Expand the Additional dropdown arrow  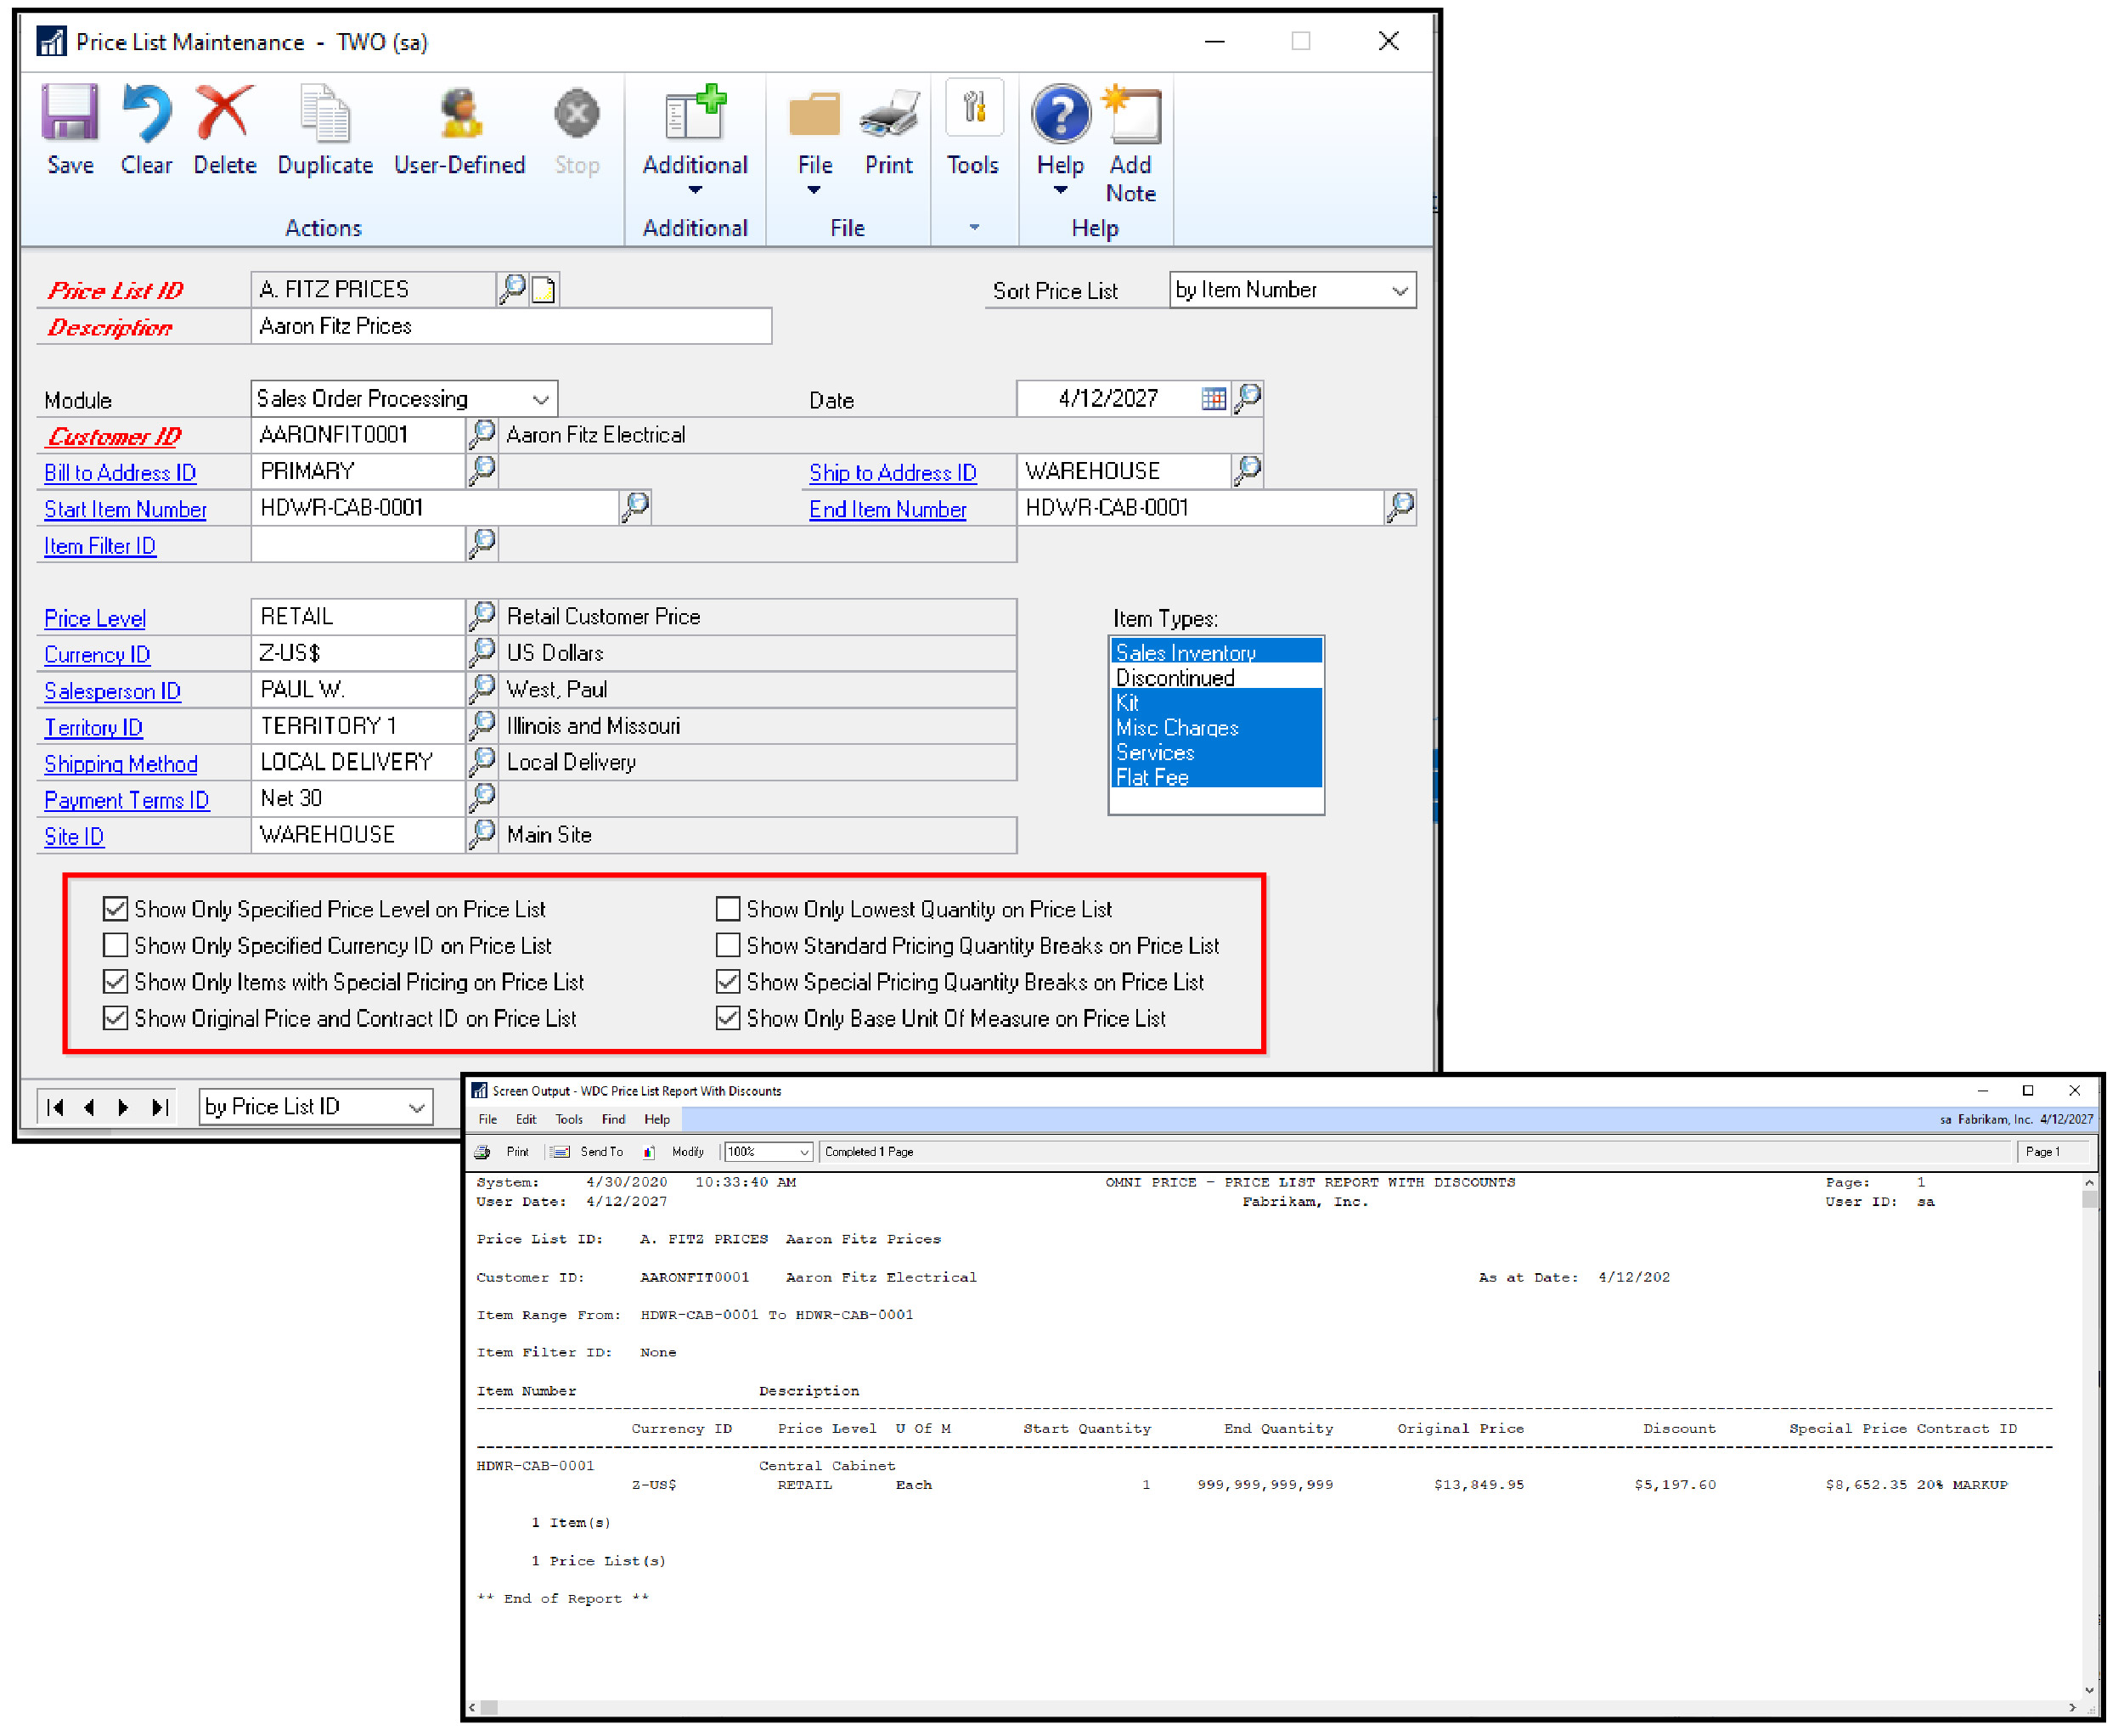pos(694,189)
